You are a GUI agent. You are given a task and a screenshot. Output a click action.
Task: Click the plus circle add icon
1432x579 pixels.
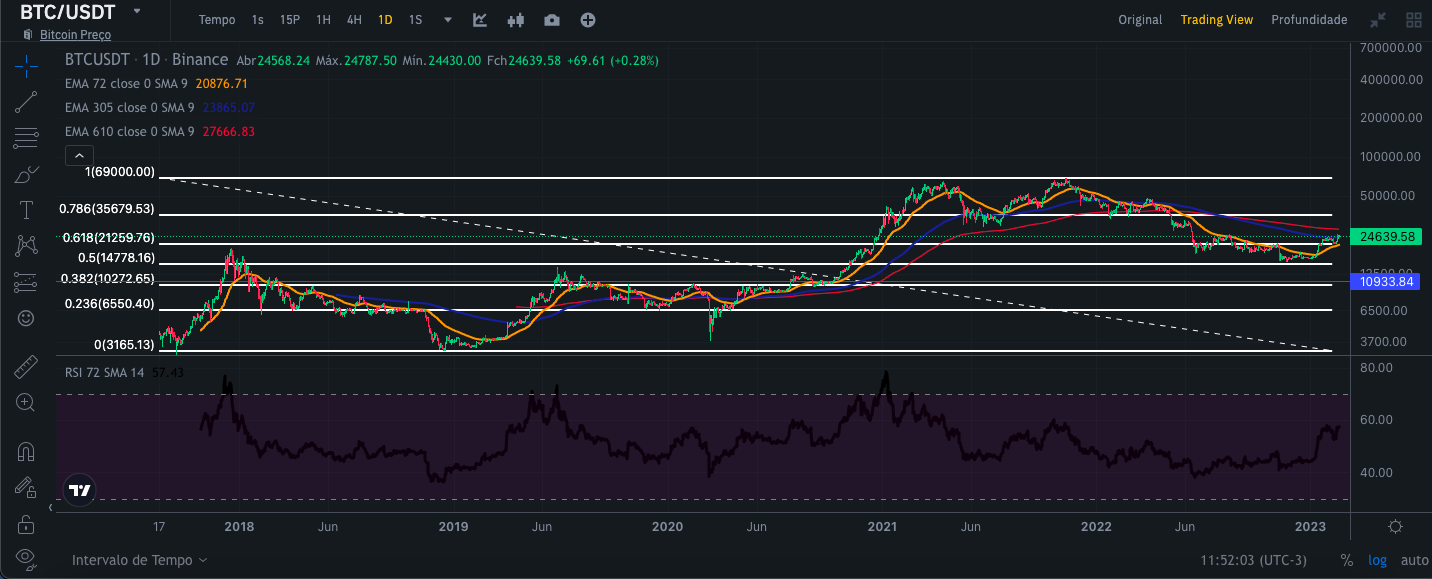click(588, 20)
